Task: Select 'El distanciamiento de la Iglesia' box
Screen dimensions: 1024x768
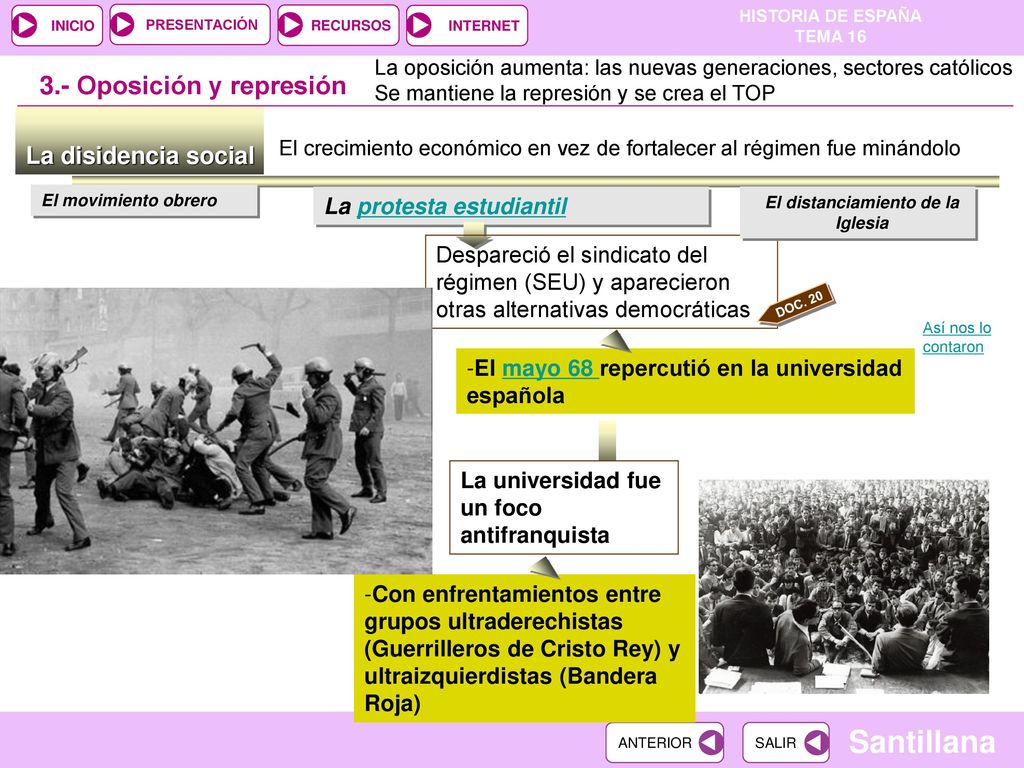Action: [x=859, y=213]
